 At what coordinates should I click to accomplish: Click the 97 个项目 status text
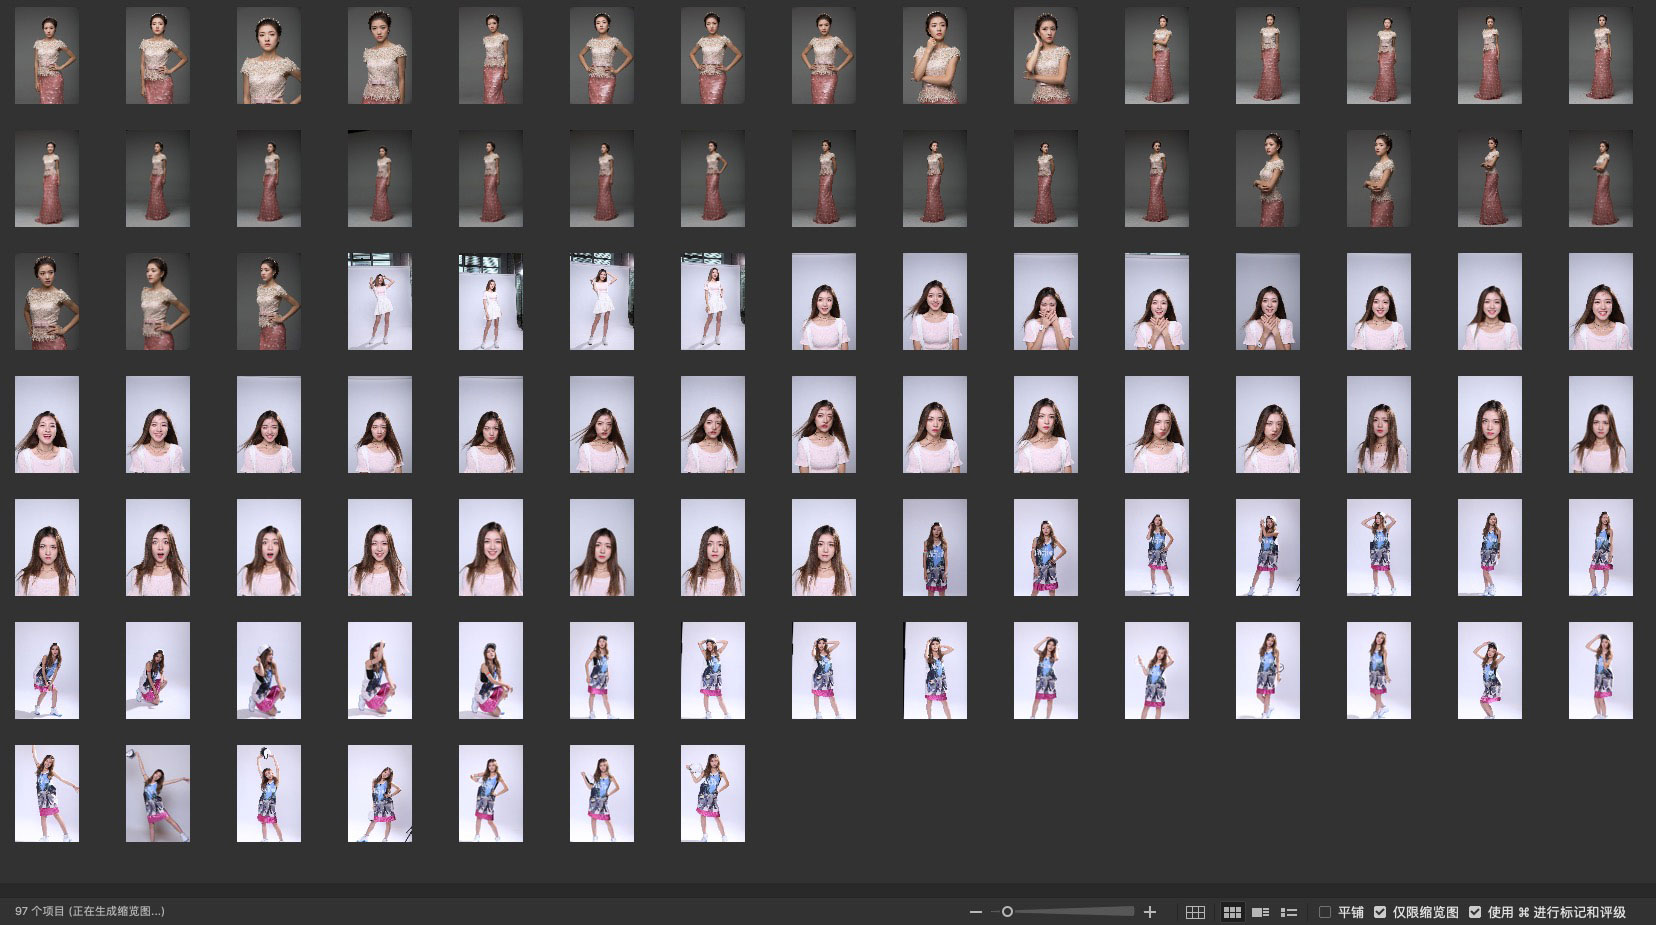89,911
